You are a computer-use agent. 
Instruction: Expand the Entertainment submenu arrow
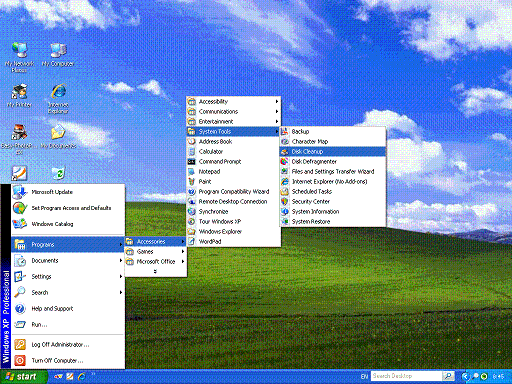(x=277, y=121)
